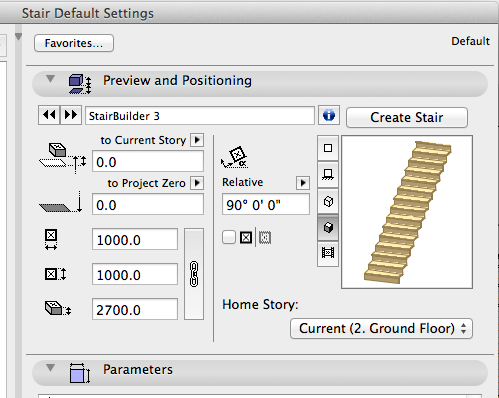Image resolution: width=499 pixels, height=398 pixels.
Task: Click the mirrored symbol icon
Action: pos(265,238)
